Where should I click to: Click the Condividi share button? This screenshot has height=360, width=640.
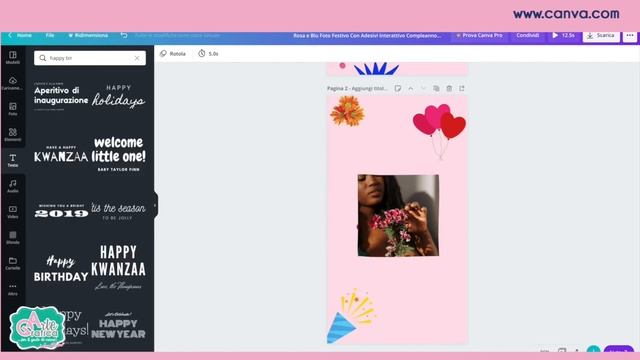(x=527, y=36)
